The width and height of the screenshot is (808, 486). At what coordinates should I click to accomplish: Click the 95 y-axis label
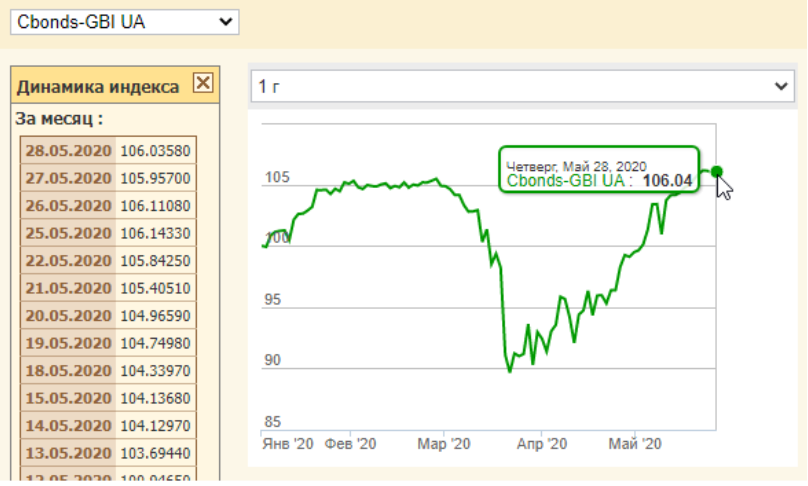[273, 299]
